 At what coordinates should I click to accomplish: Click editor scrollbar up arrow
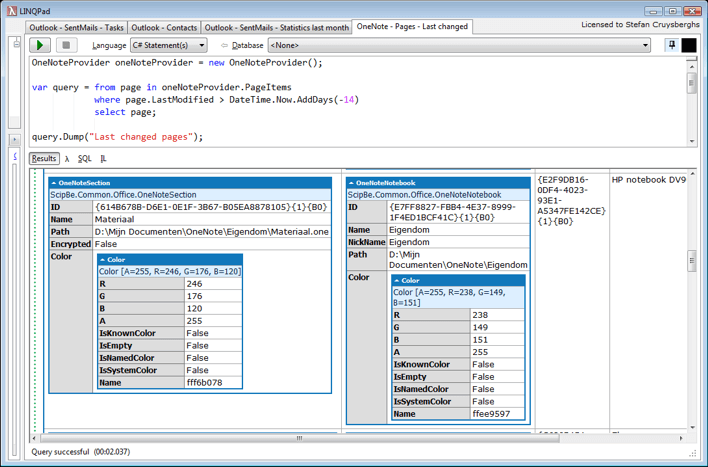(691, 66)
